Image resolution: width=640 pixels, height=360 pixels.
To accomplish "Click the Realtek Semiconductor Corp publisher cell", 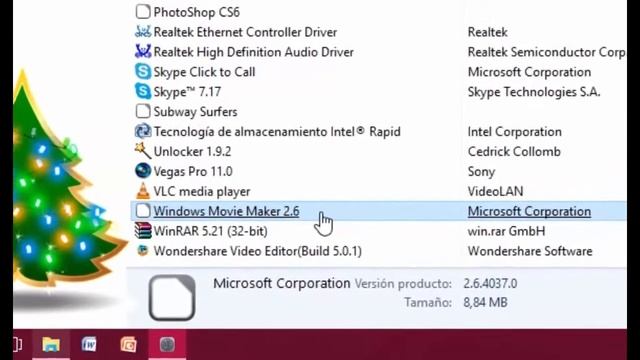I will click(546, 52).
